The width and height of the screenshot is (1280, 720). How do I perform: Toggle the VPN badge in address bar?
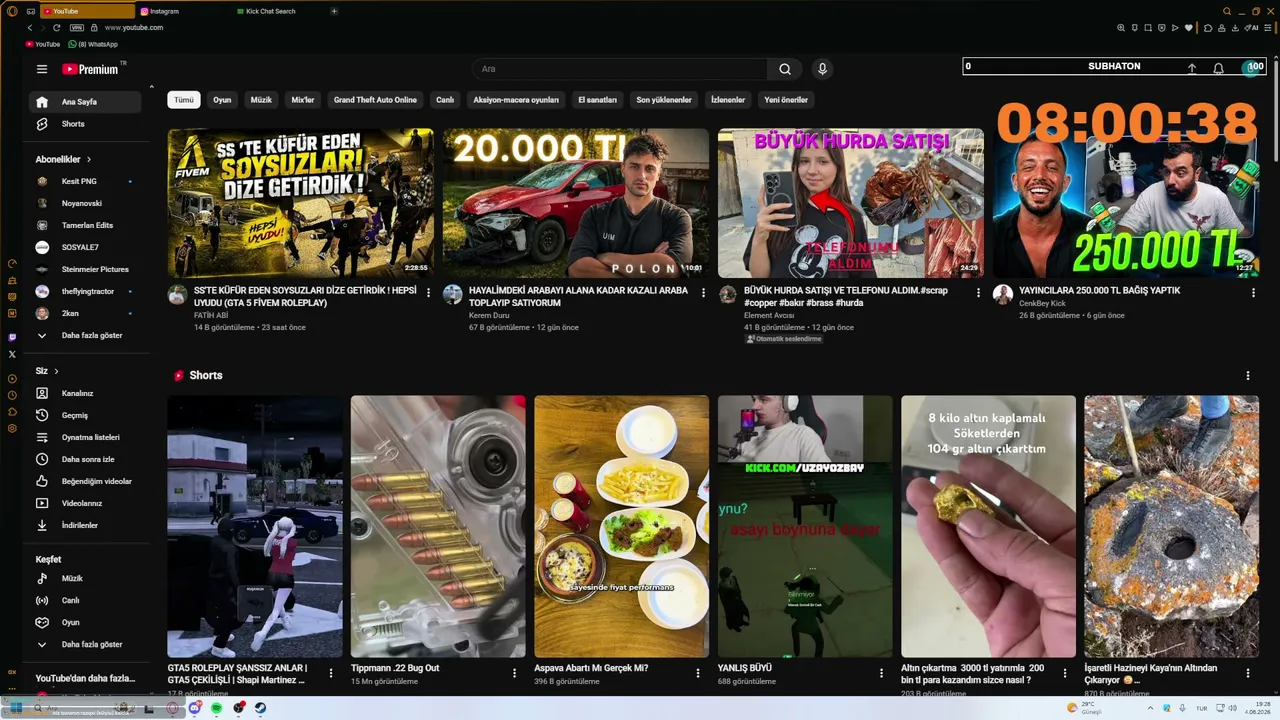click(77, 28)
